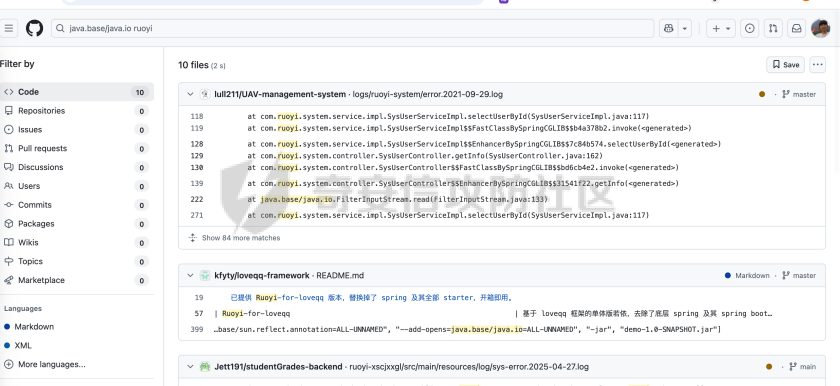Jump to line 271 selectUserById match
This screenshot has width=840, height=386.
pyautogui.click(x=197, y=215)
